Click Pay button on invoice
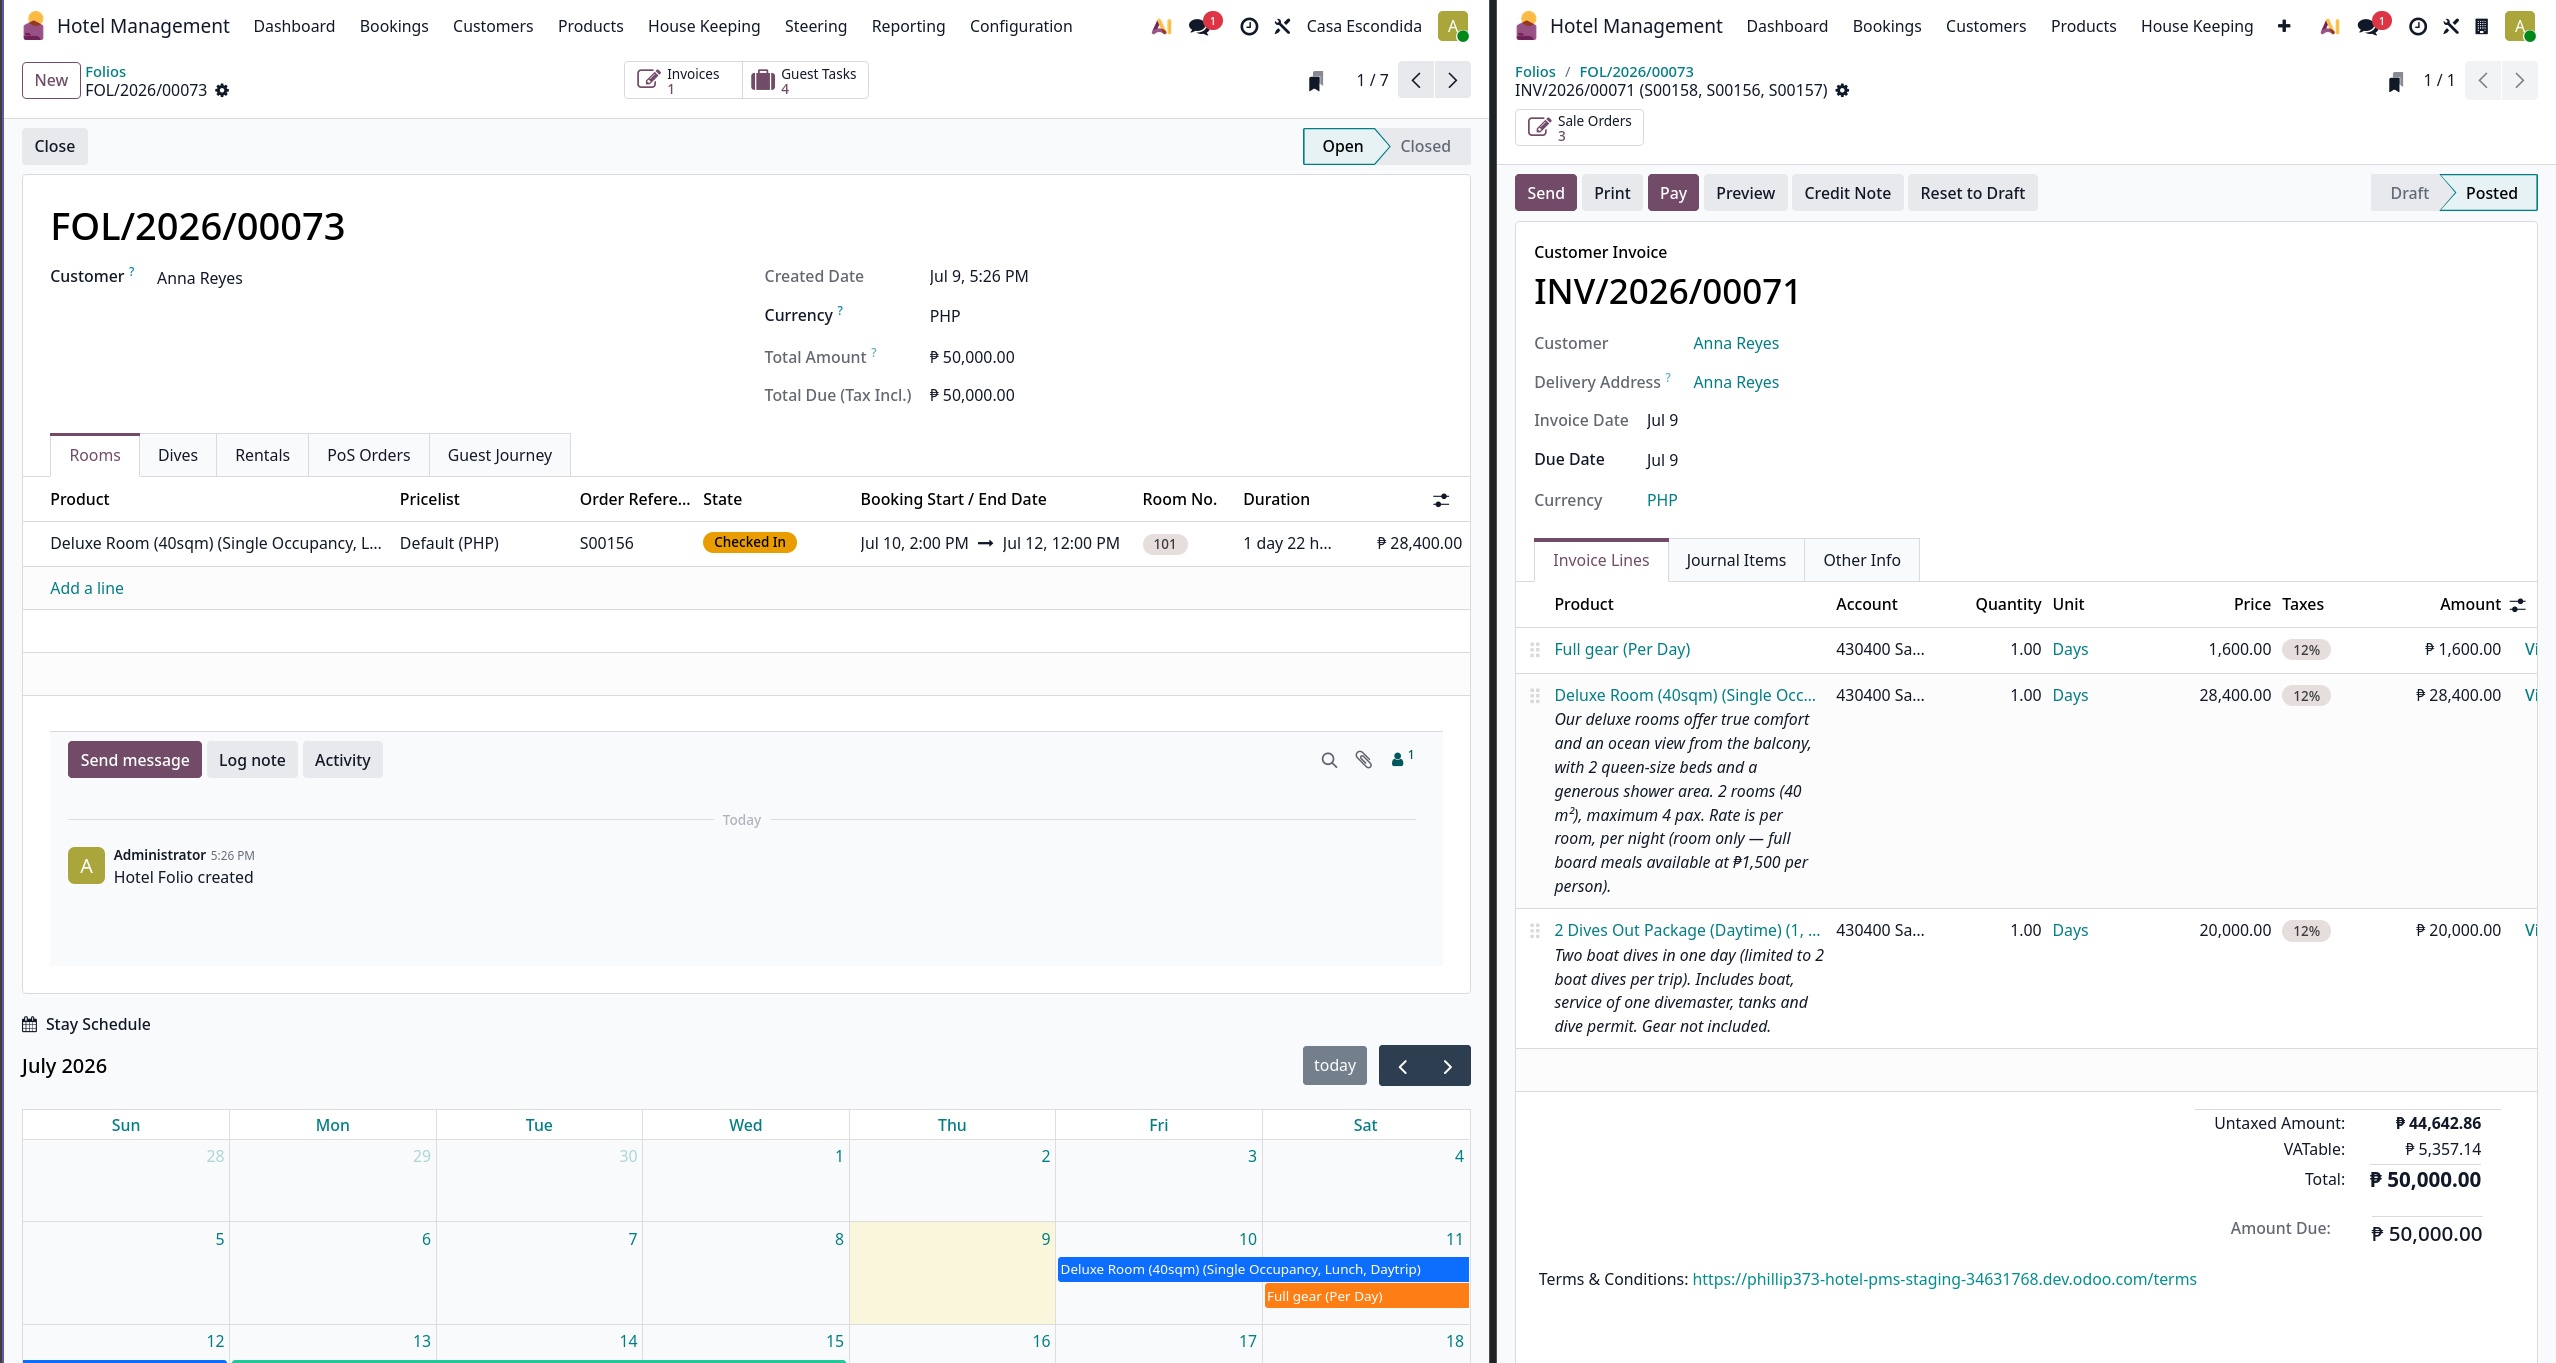2556x1363 pixels. pos(1672,193)
